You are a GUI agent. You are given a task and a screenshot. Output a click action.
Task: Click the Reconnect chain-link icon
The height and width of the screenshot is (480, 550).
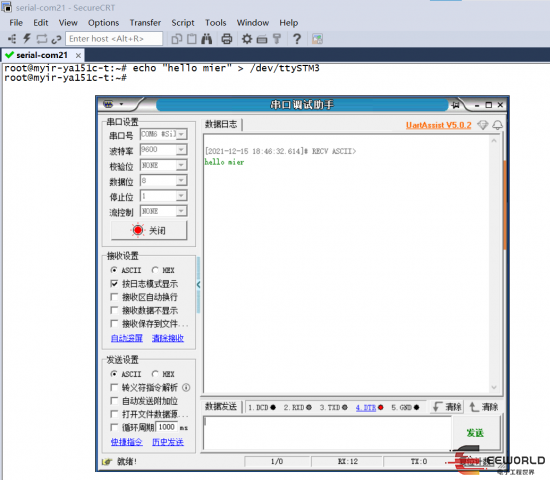coord(56,39)
